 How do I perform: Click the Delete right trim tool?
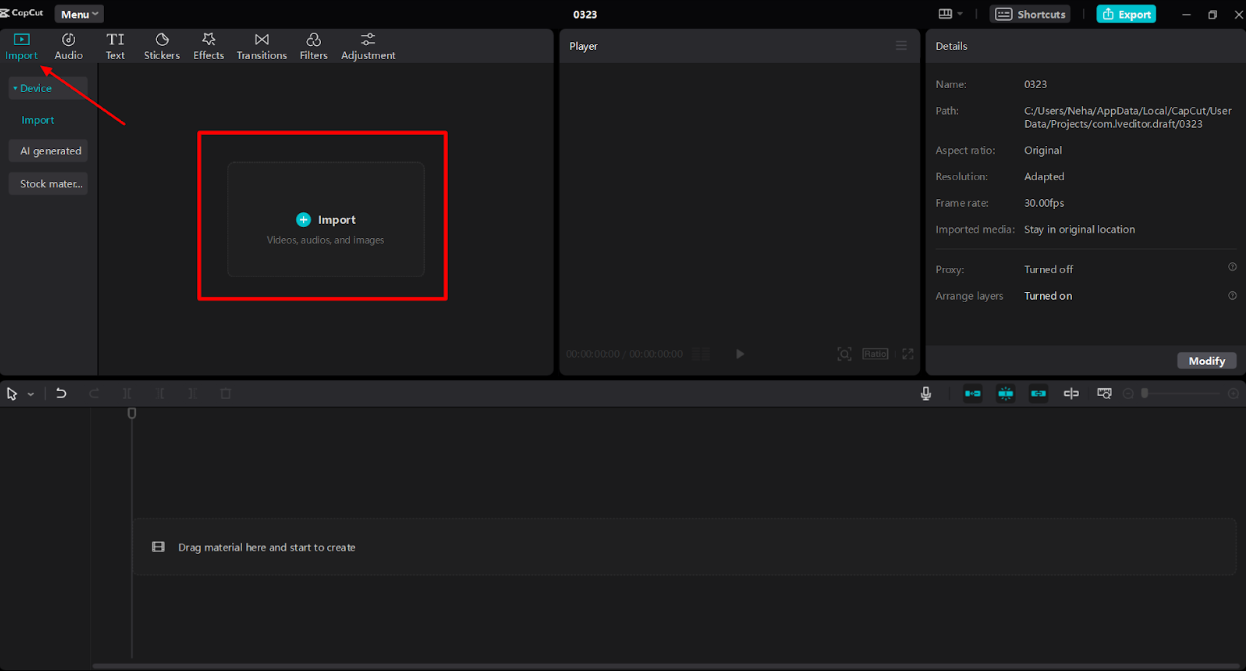pyautogui.click(x=193, y=394)
